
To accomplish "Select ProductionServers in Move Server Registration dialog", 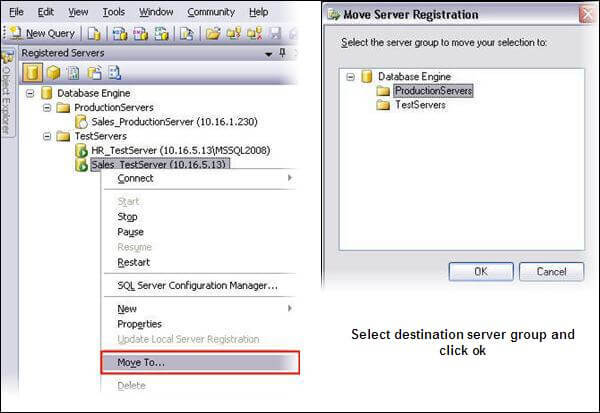I will 433,91.
